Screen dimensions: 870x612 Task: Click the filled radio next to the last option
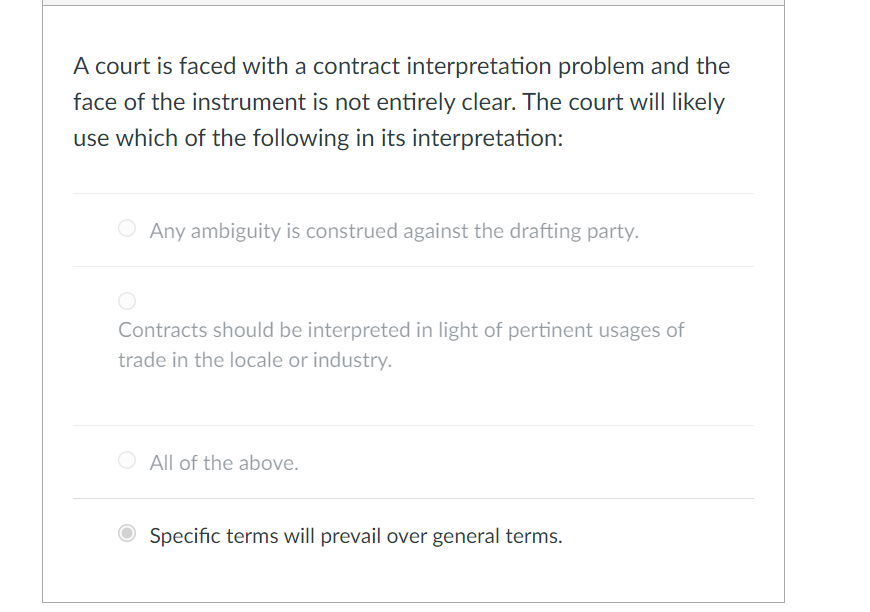(126, 534)
